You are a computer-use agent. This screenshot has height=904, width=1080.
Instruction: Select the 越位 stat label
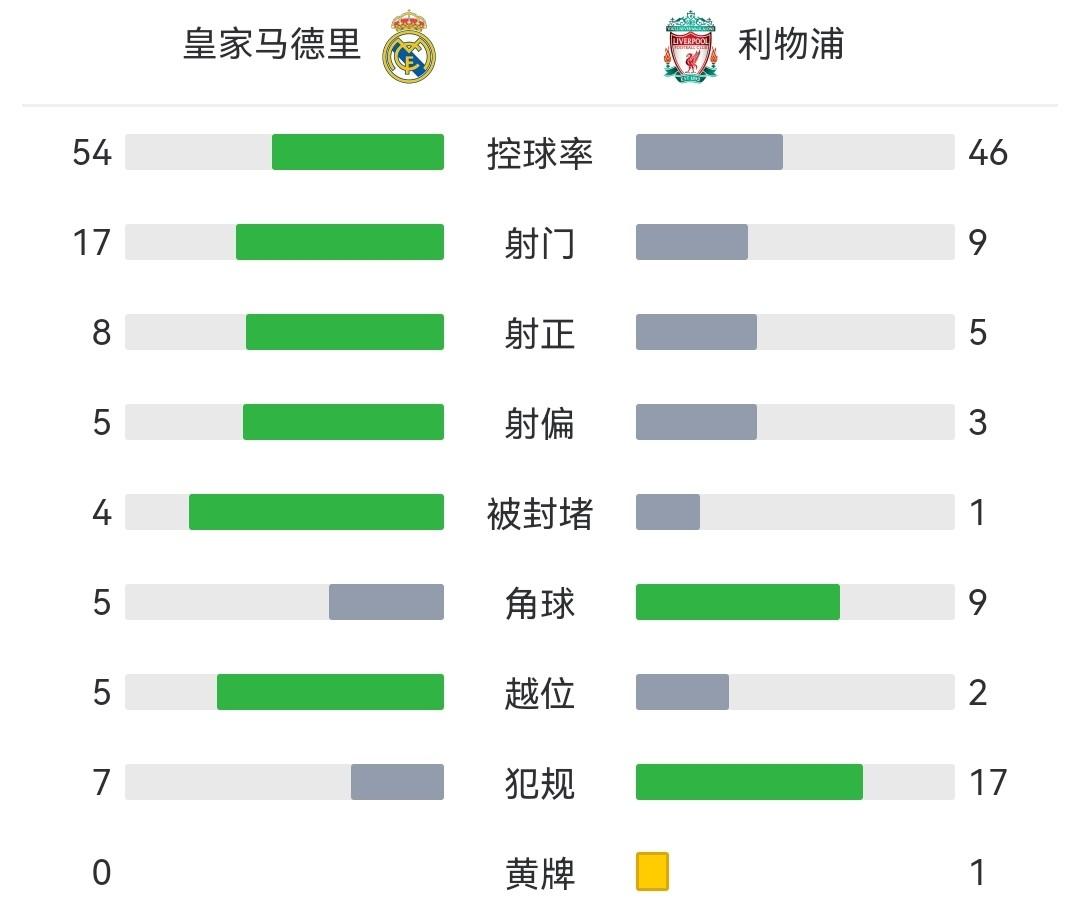(x=540, y=693)
